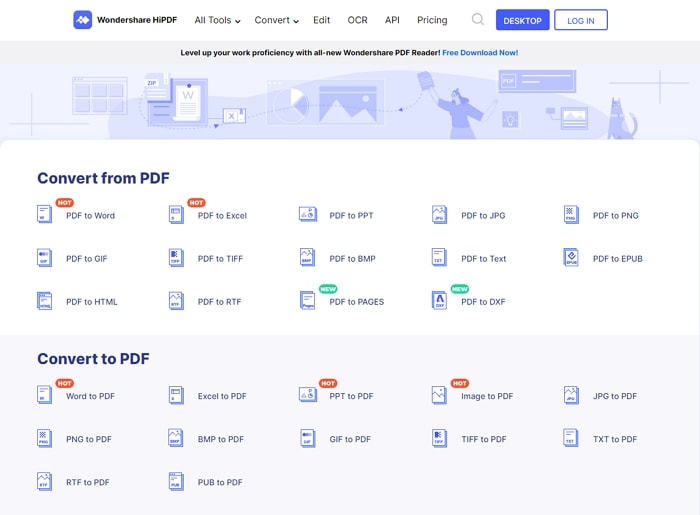Screen dimensions: 700x515
Task: Click the PDF to Word file icon
Action: [x=44, y=214]
